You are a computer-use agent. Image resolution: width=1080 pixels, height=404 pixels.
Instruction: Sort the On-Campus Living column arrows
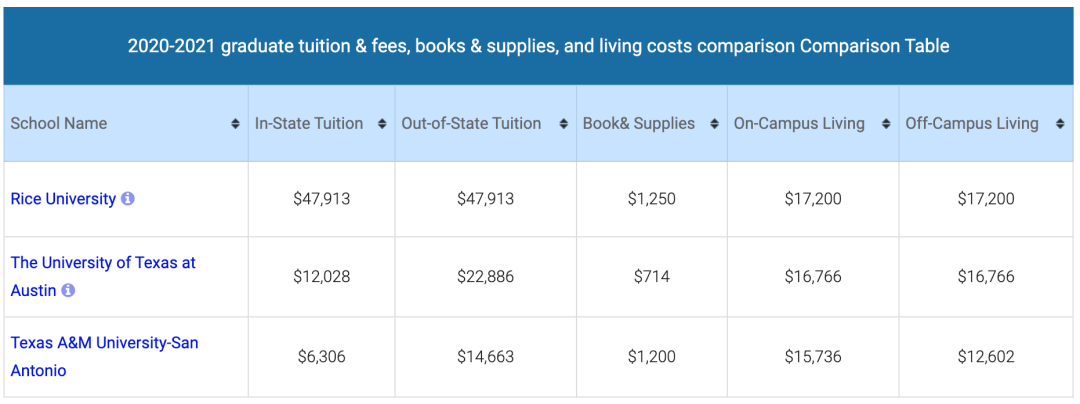pyautogui.click(x=886, y=125)
